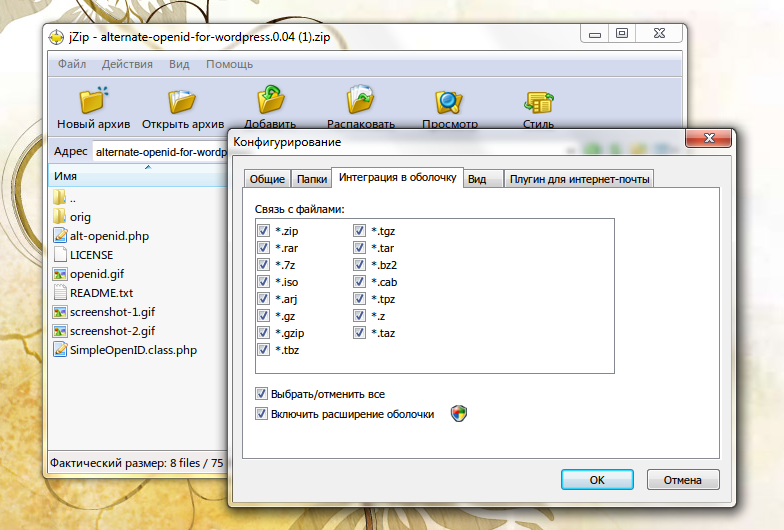Open the Вид tab in configuration dialog

[483, 179]
